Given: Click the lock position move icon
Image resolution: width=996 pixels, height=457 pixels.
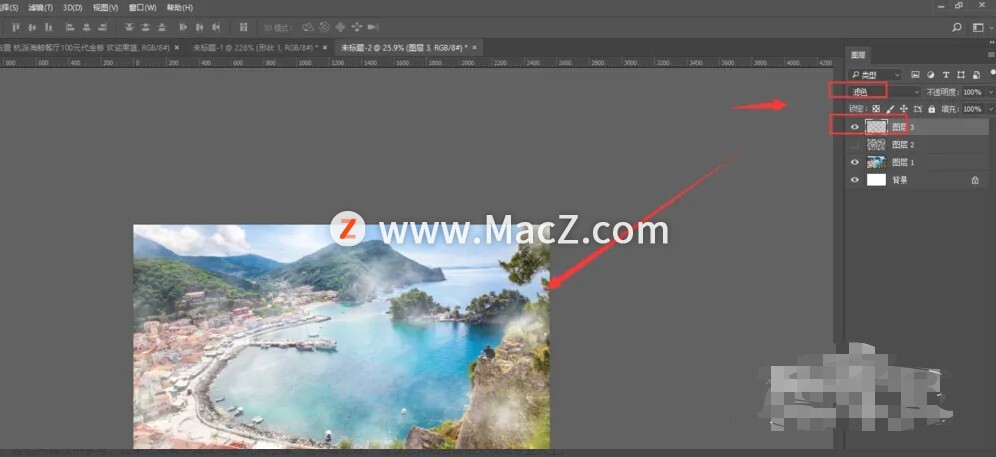Looking at the screenshot, I should point(904,109).
